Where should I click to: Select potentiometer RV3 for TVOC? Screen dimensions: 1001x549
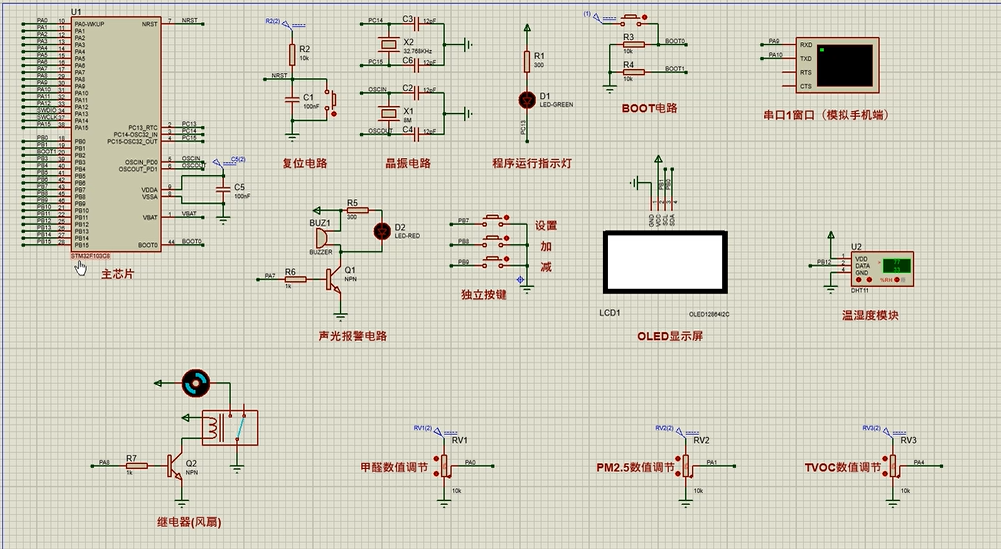click(x=894, y=465)
